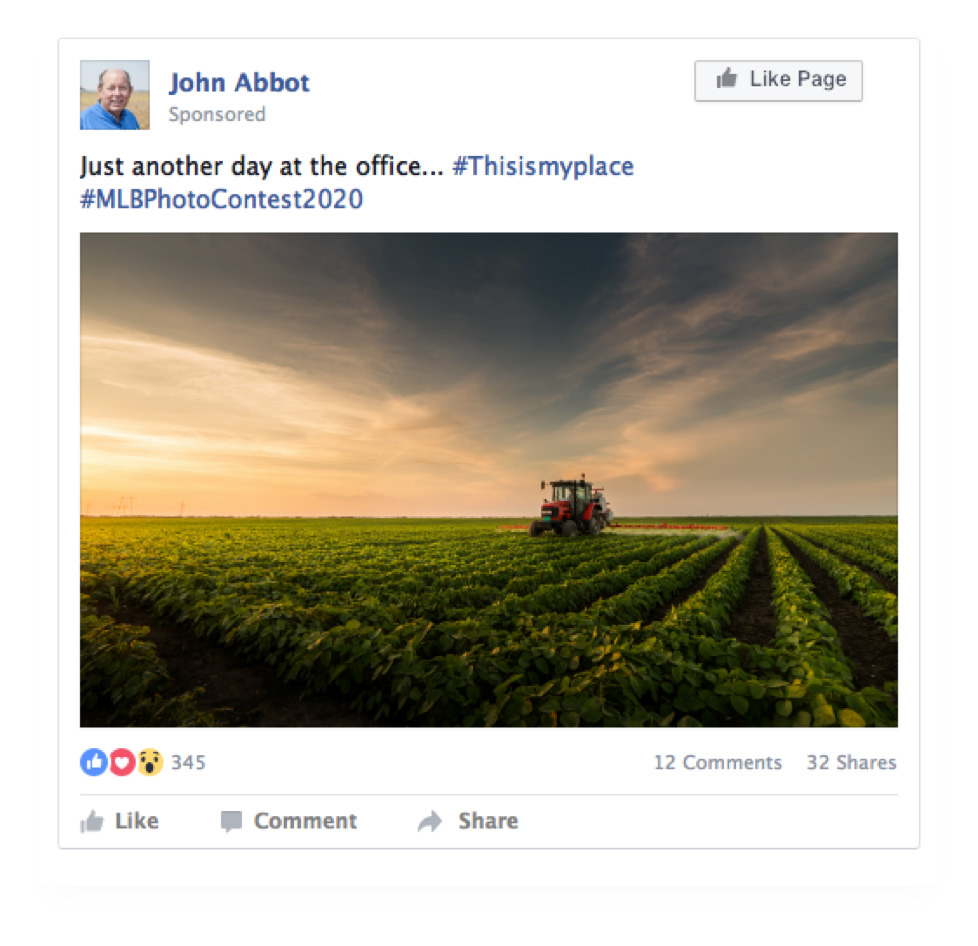Click the blue thumbs-up reaction icon
This screenshot has height=946, width=978.
point(94,761)
